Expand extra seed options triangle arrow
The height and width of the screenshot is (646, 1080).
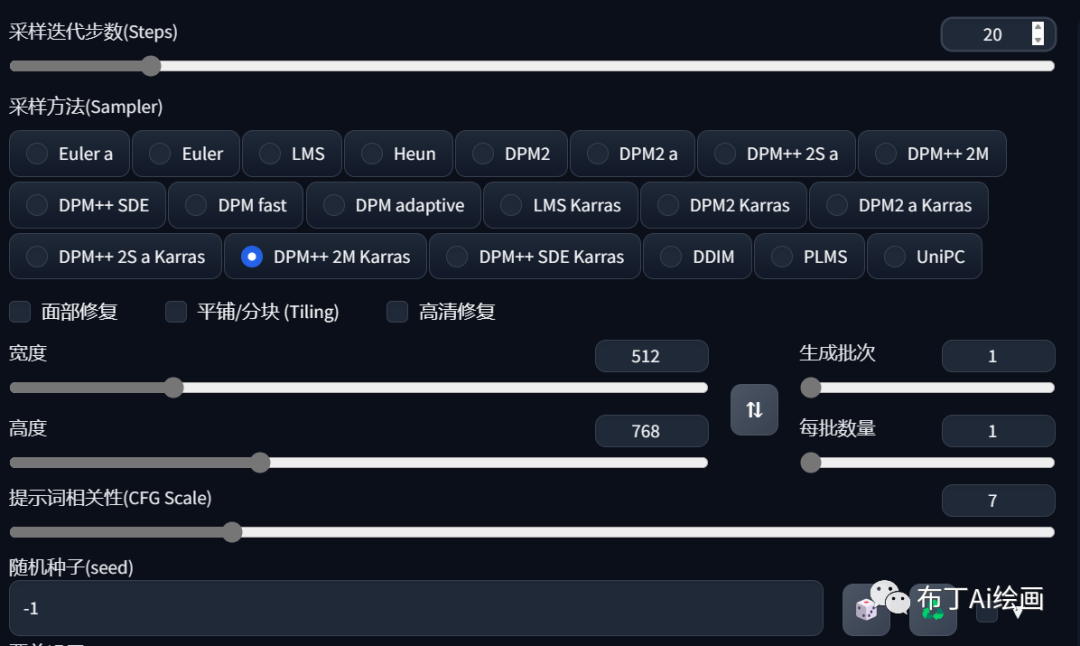1018,611
